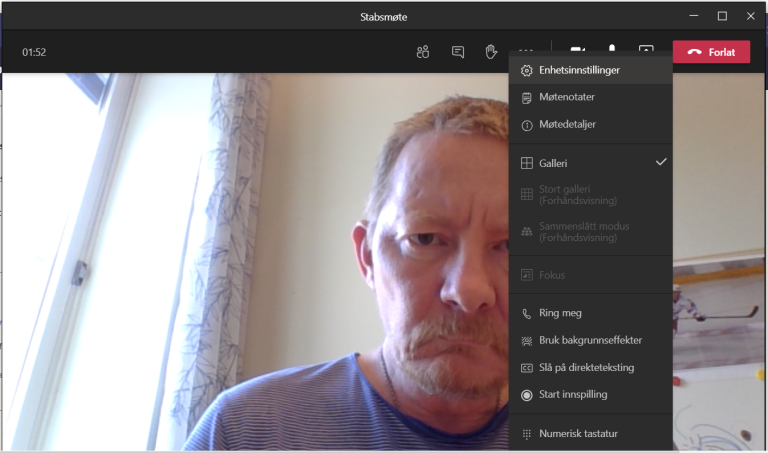Click the Møtenotater notes icon
Viewport: 768px width, 453px height.
click(x=527, y=98)
